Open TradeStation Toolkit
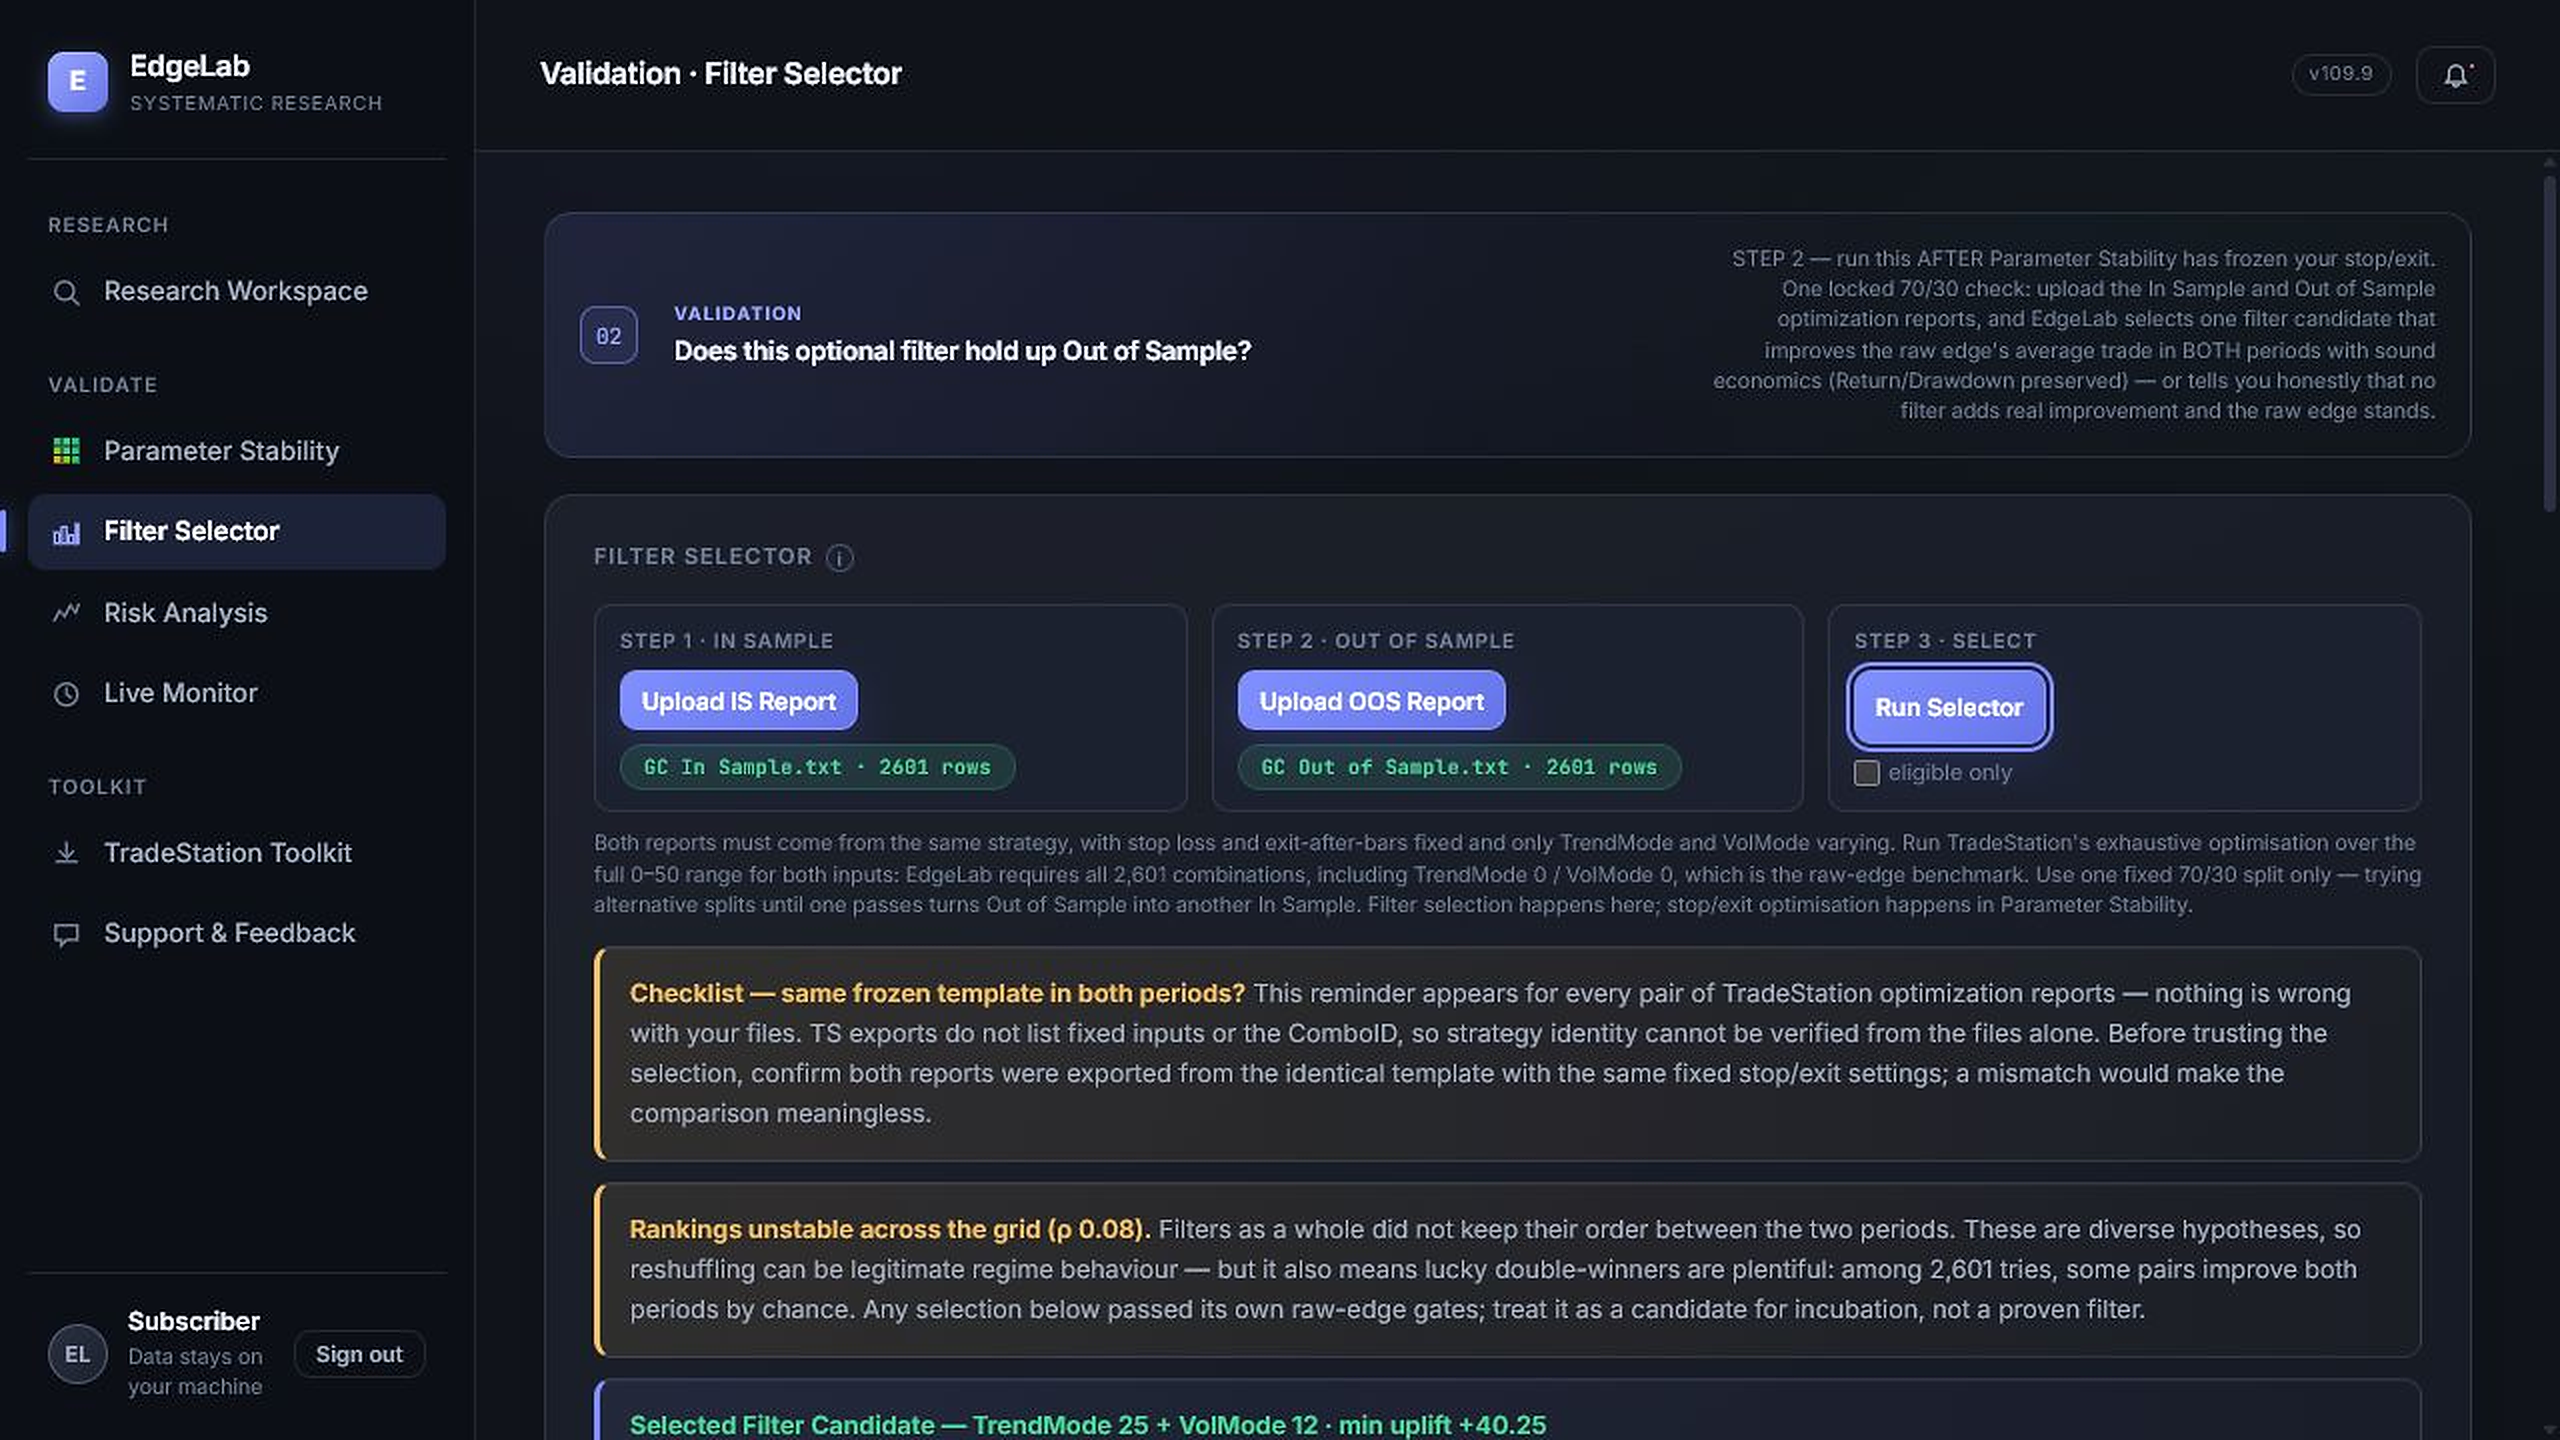The width and height of the screenshot is (2560, 1440). [x=237, y=853]
